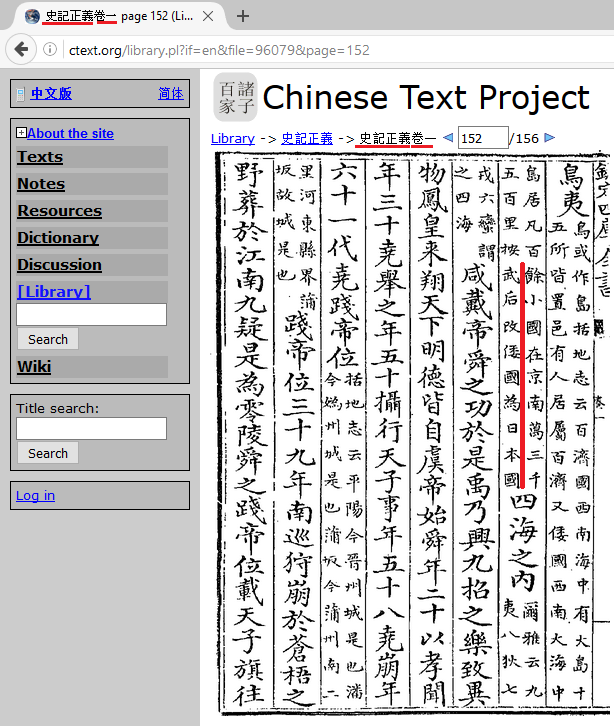Viewport: 614px width, 726px height.
Task: Switch to 简体 simplified Chinese
Action: 170,94
